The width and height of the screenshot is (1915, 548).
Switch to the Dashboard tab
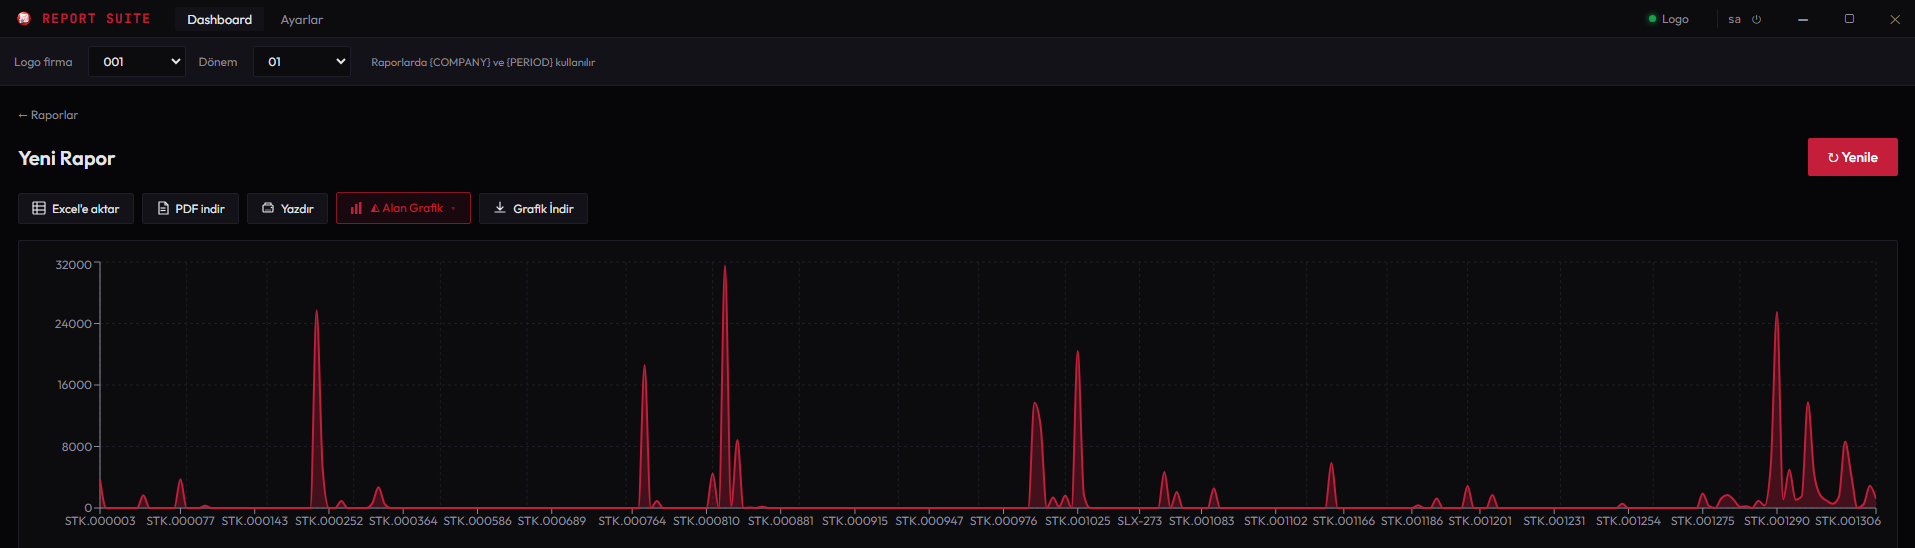(219, 19)
